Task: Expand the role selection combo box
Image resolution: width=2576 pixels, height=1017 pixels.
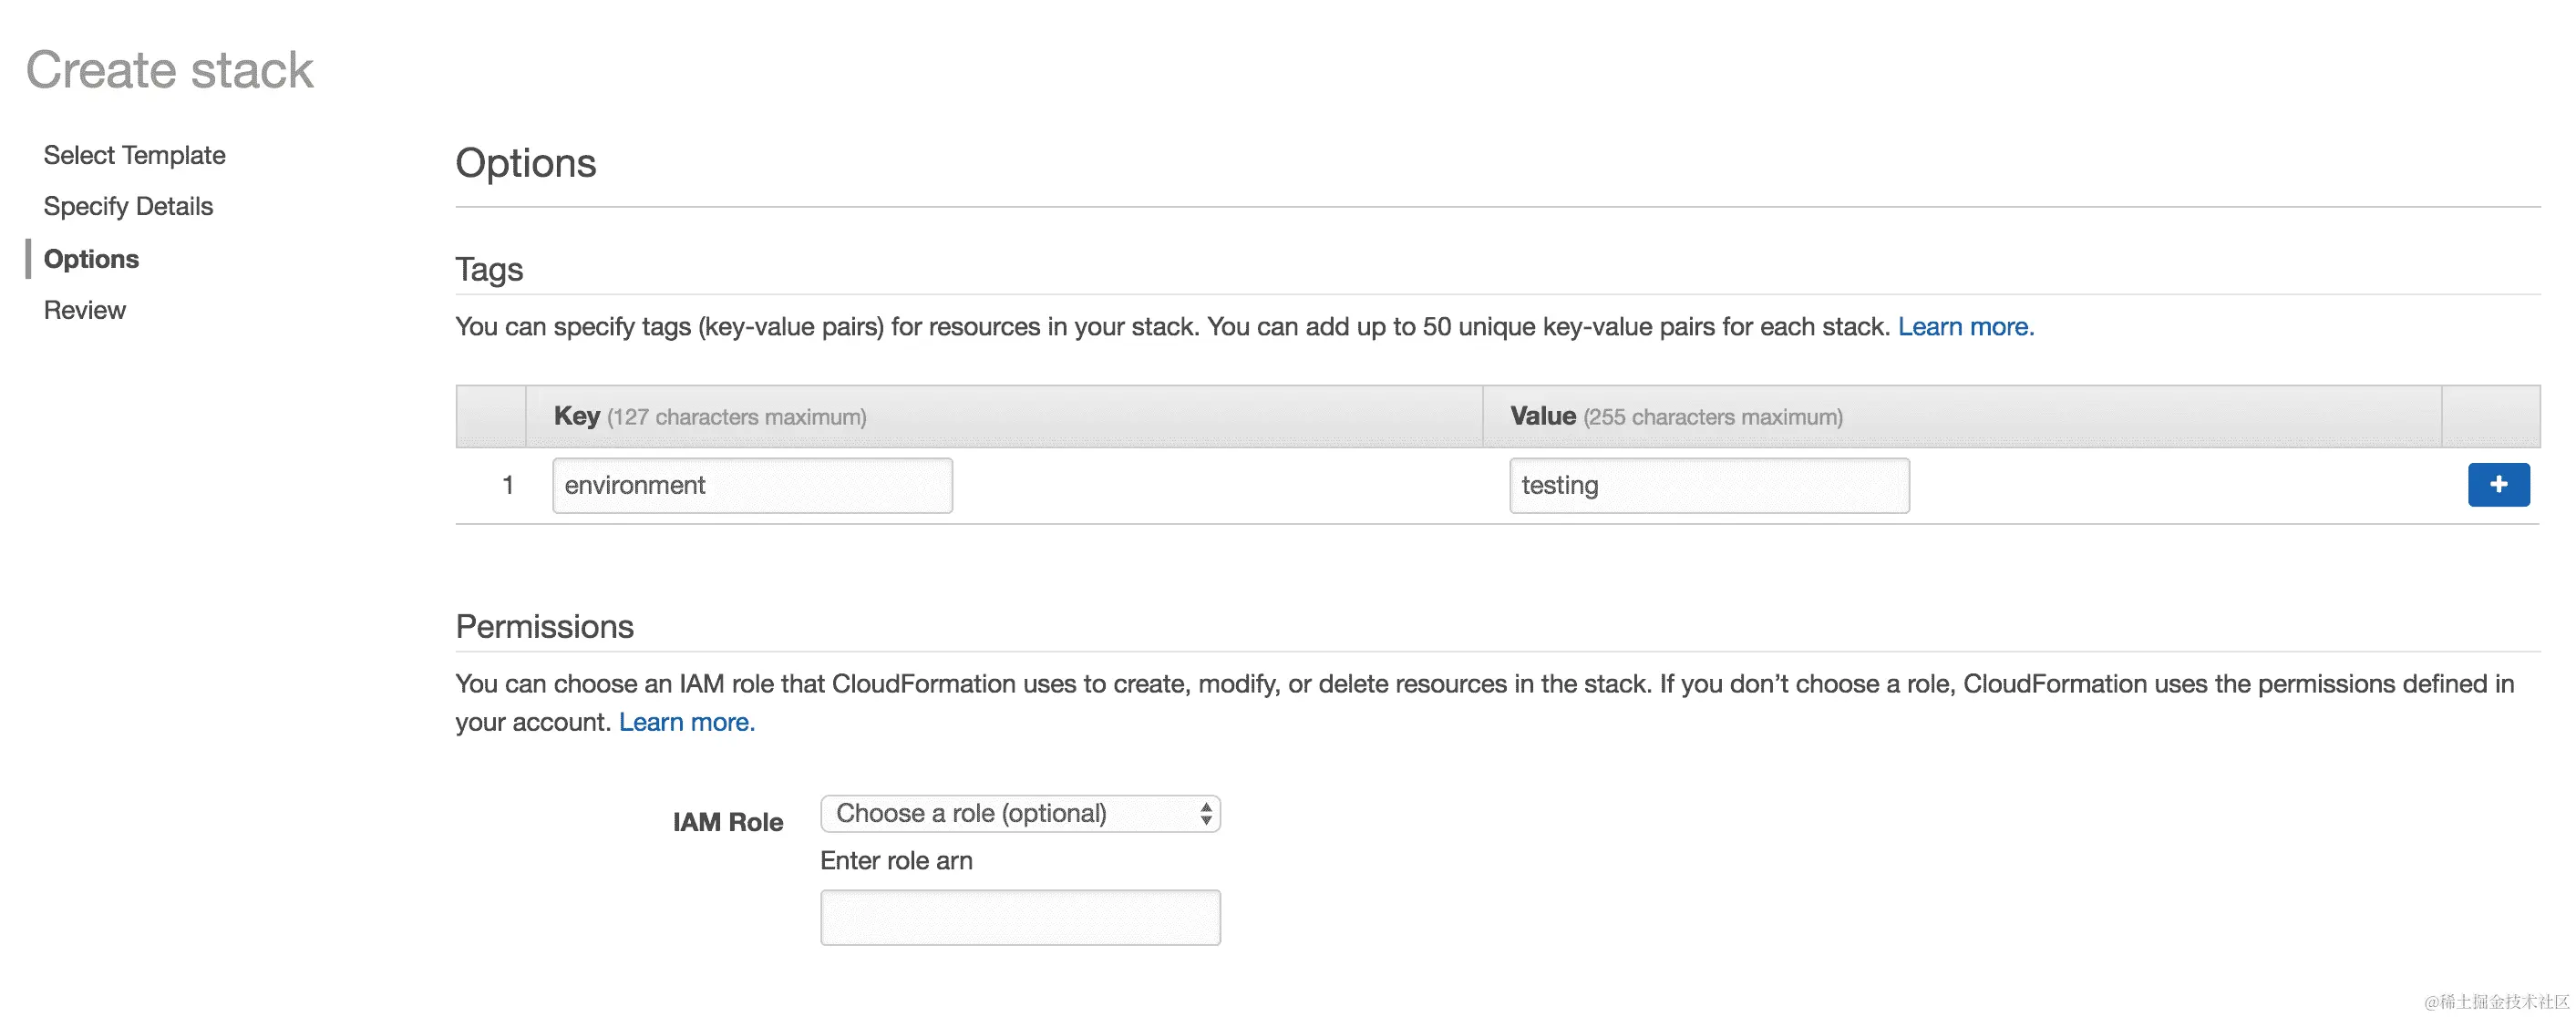Action: (1019, 813)
